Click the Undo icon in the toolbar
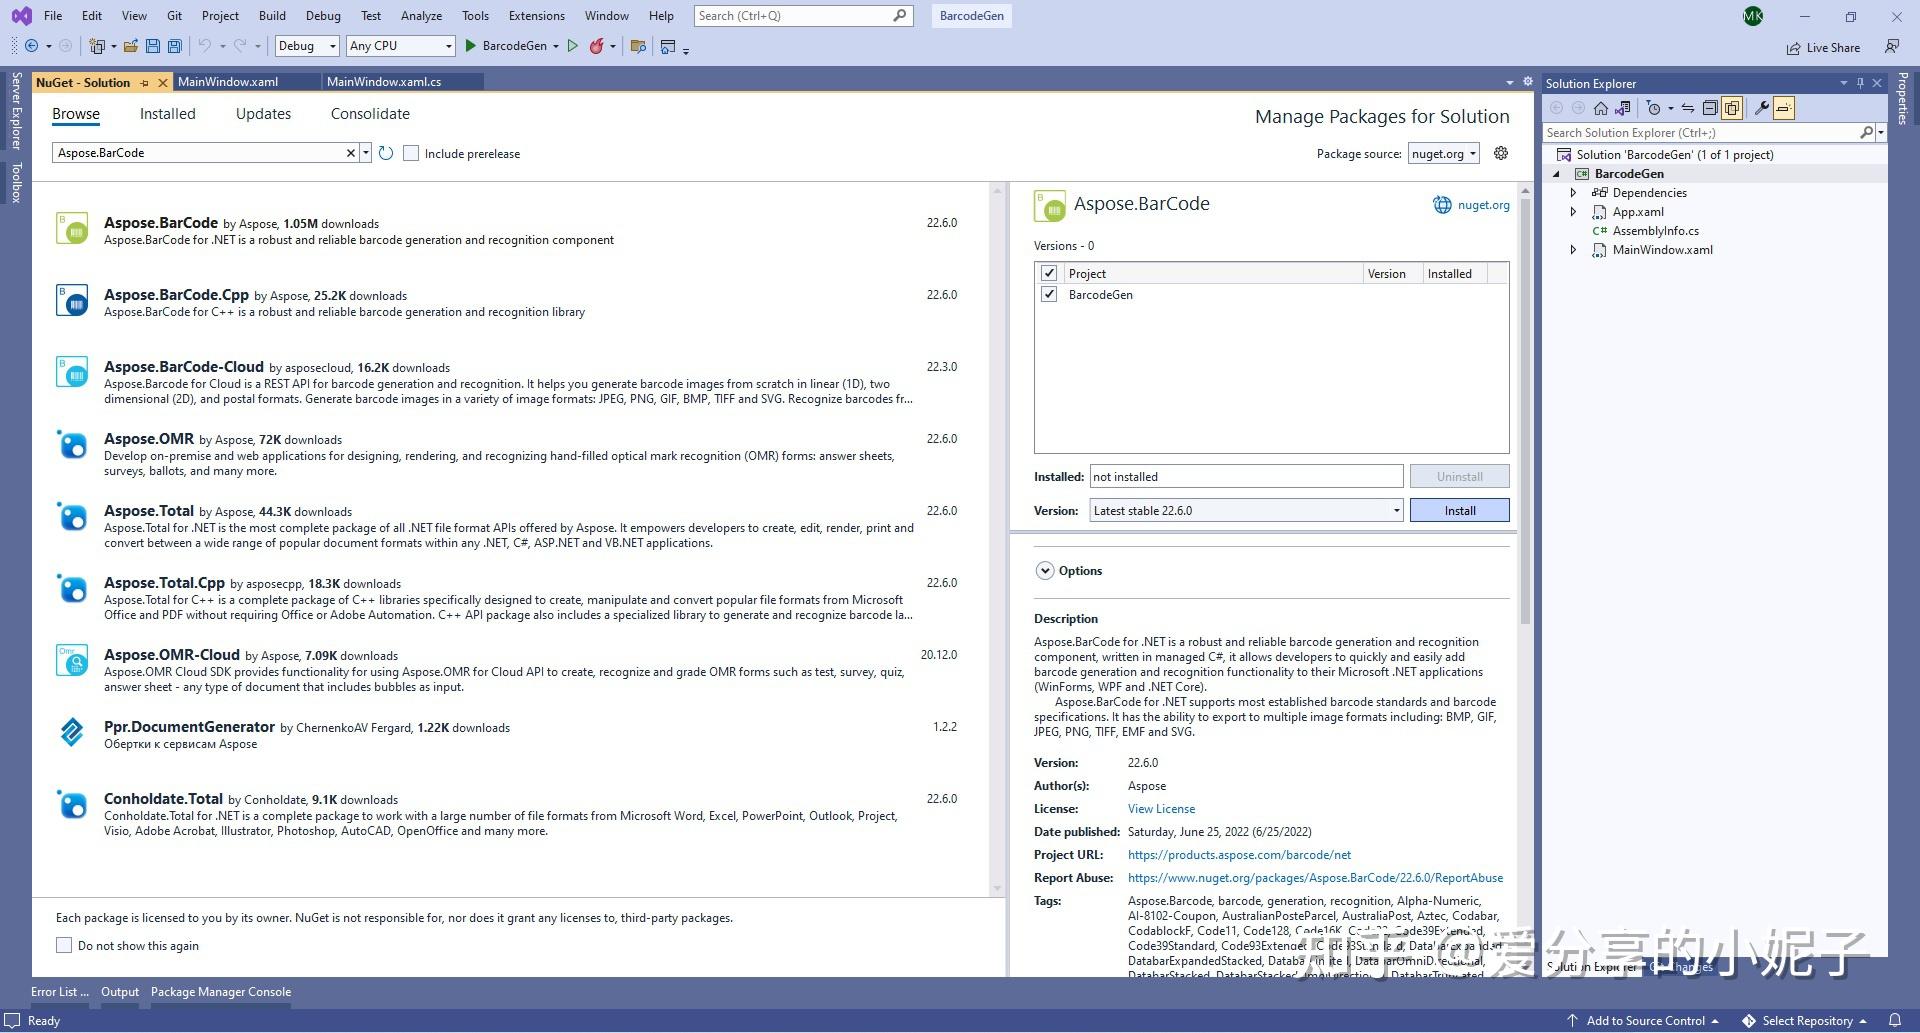Image resolution: width=1920 pixels, height=1033 pixels. 203,46
